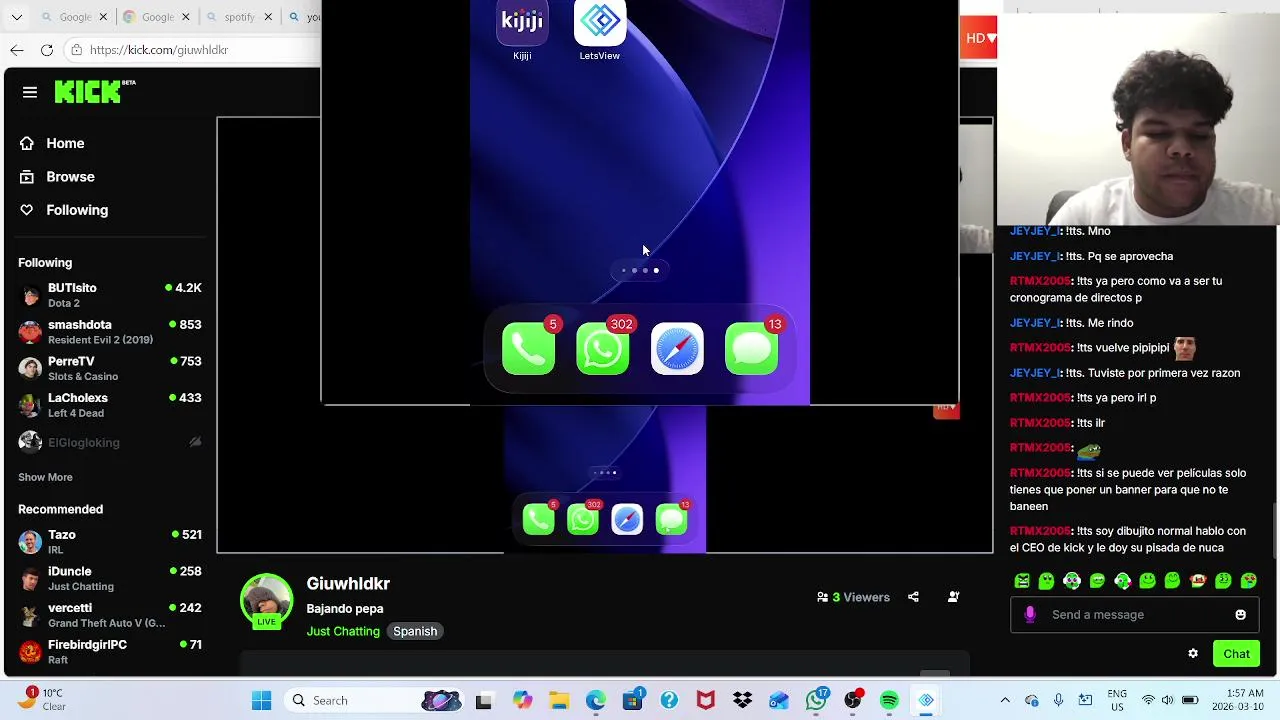The width and height of the screenshot is (1280, 720).
Task: Open the emoji picker in chat input
Action: tap(1240, 615)
